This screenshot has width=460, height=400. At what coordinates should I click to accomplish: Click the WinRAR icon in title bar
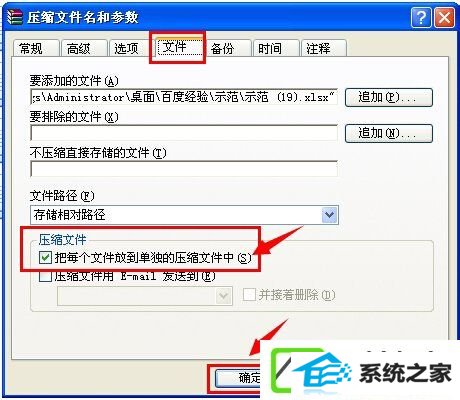click(x=15, y=17)
